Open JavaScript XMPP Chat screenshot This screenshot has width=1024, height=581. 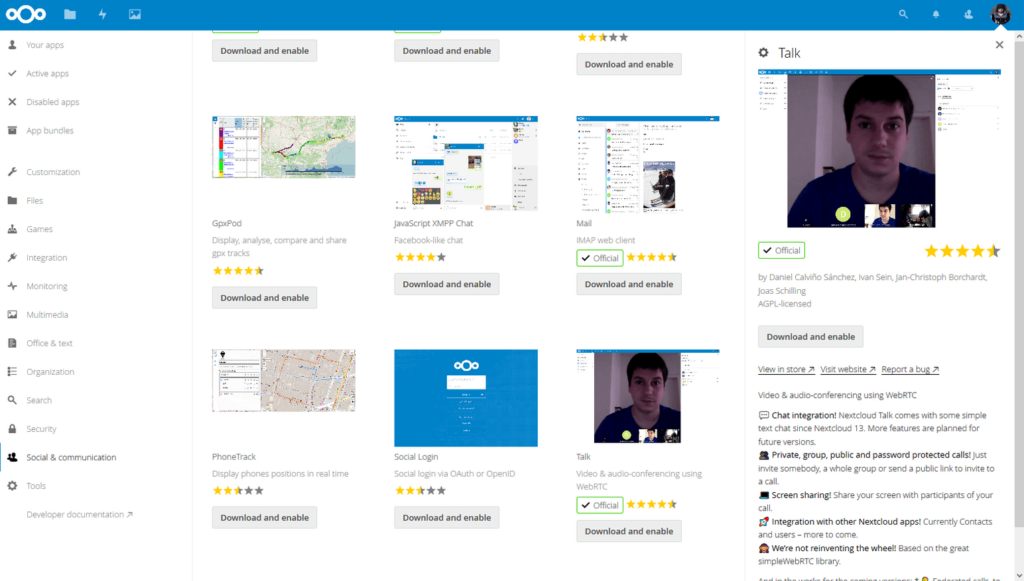(x=466, y=163)
